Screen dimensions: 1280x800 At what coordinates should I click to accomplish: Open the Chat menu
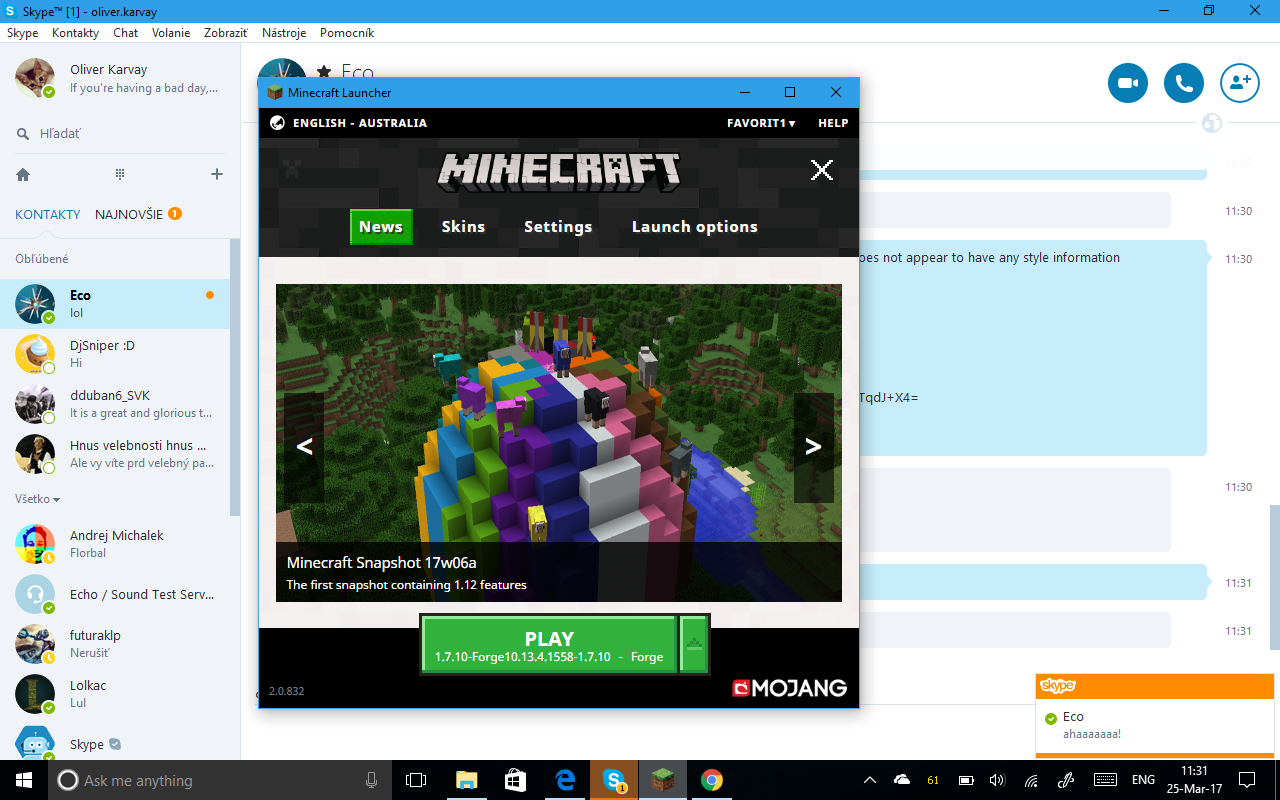coord(126,33)
